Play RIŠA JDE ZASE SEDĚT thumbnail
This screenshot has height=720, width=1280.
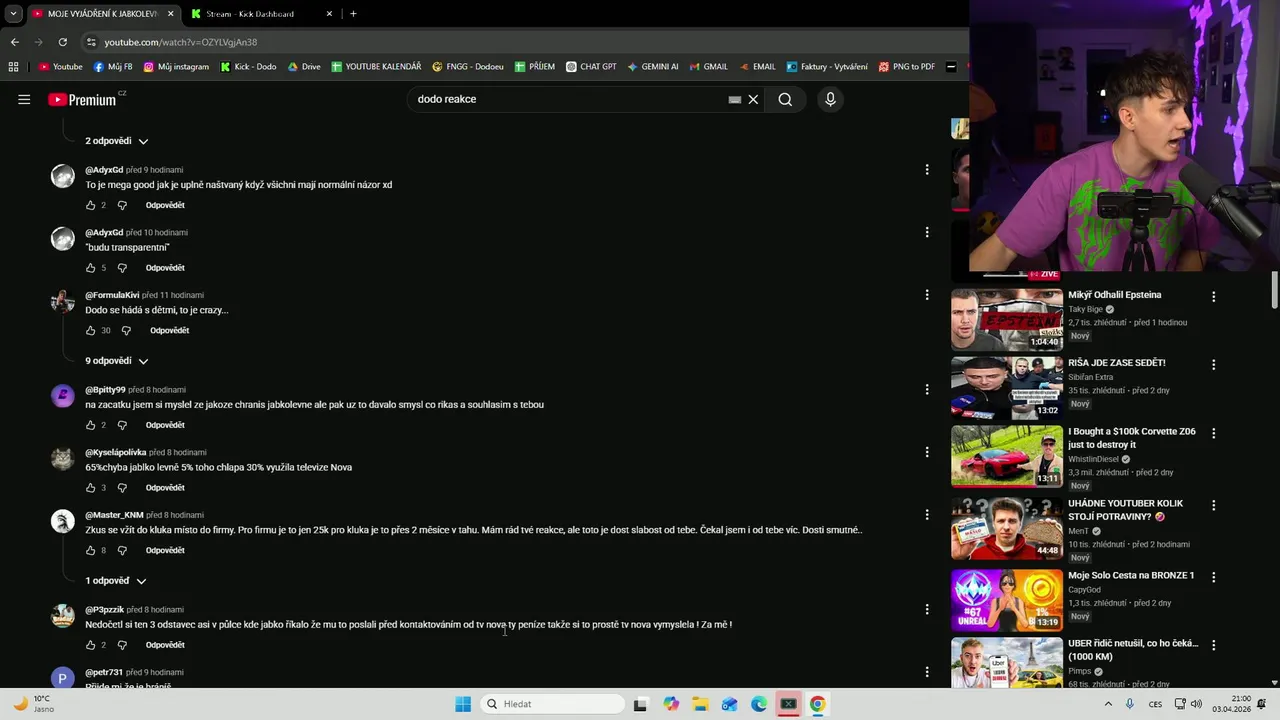1007,388
